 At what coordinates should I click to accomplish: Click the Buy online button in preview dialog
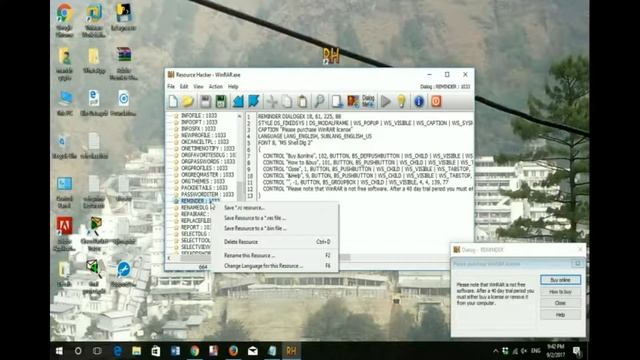pos(560,280)
